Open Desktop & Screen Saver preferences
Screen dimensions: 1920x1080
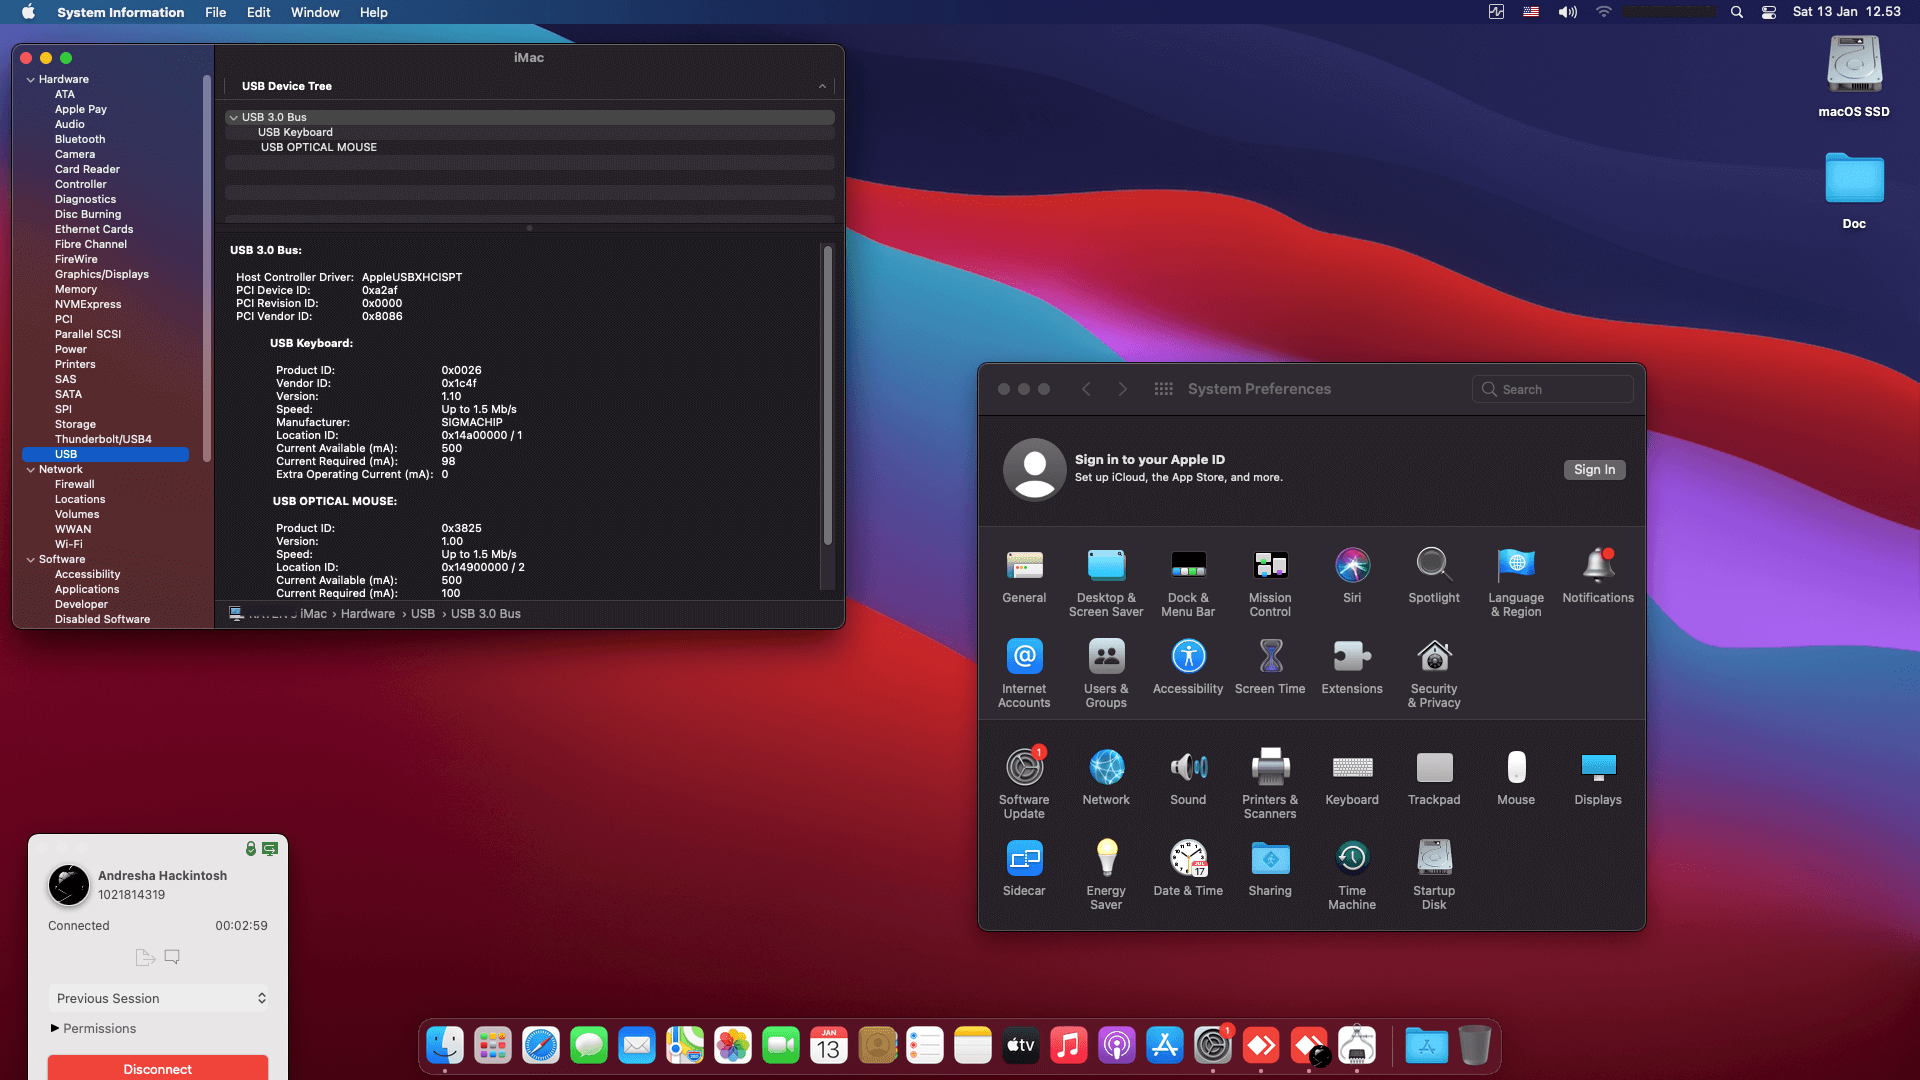pos(1106,583)
